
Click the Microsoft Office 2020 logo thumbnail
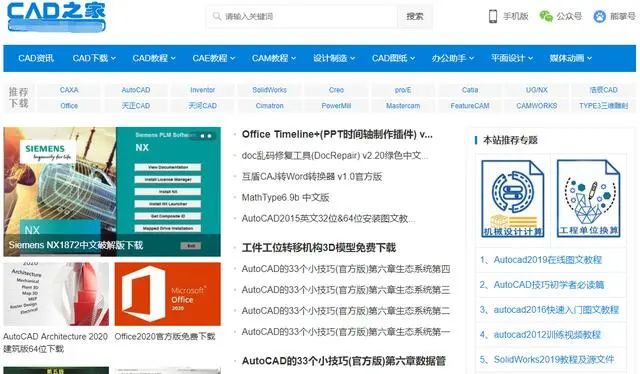pos(167,294)
